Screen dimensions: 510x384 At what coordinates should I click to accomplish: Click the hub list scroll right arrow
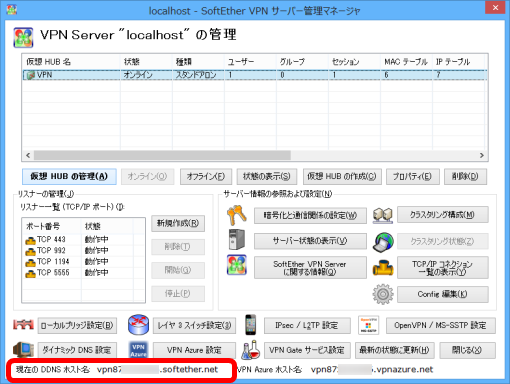coord(482,155)
